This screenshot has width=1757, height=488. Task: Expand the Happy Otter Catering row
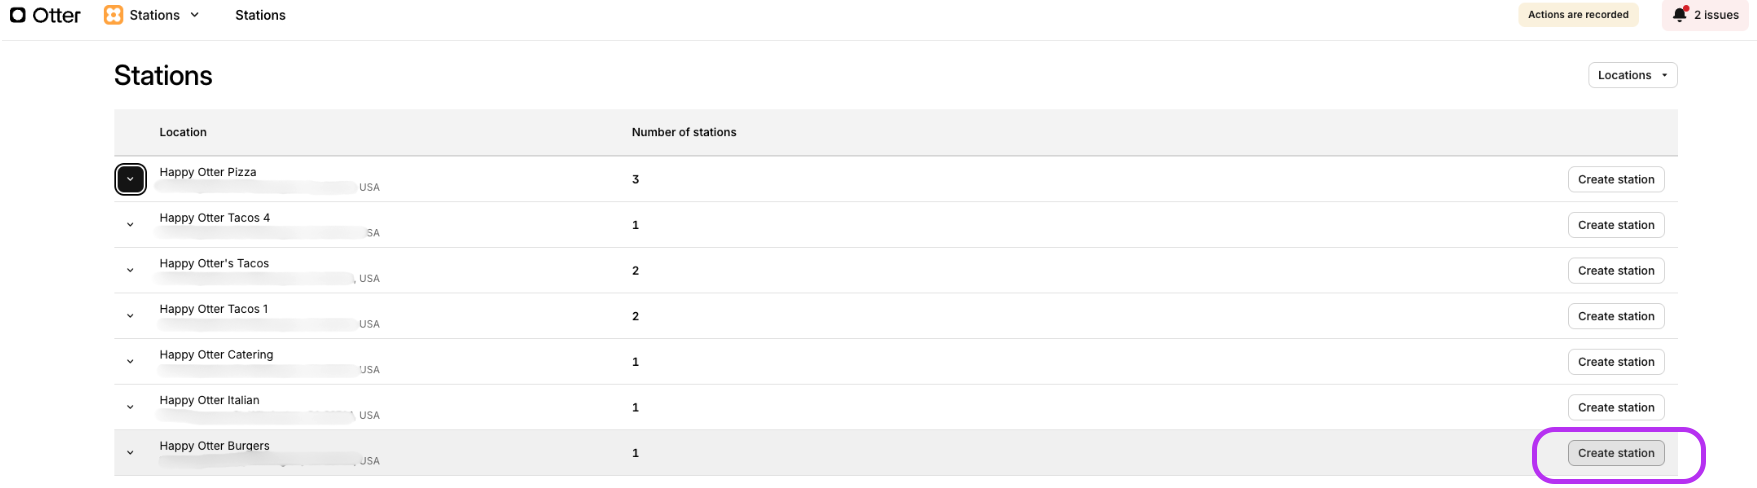point(130,362)
